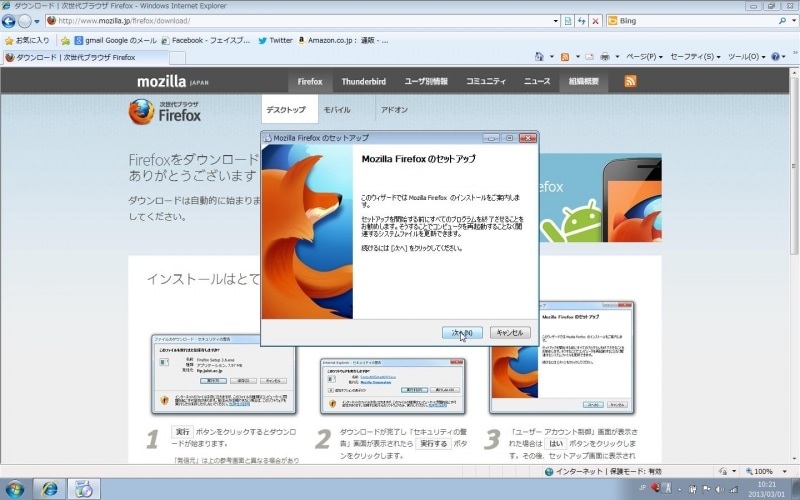The width and height of the screenshot is (800, 500).
Task: Click 次へ(N) button in setup wizard
Action: pos(462,333)
